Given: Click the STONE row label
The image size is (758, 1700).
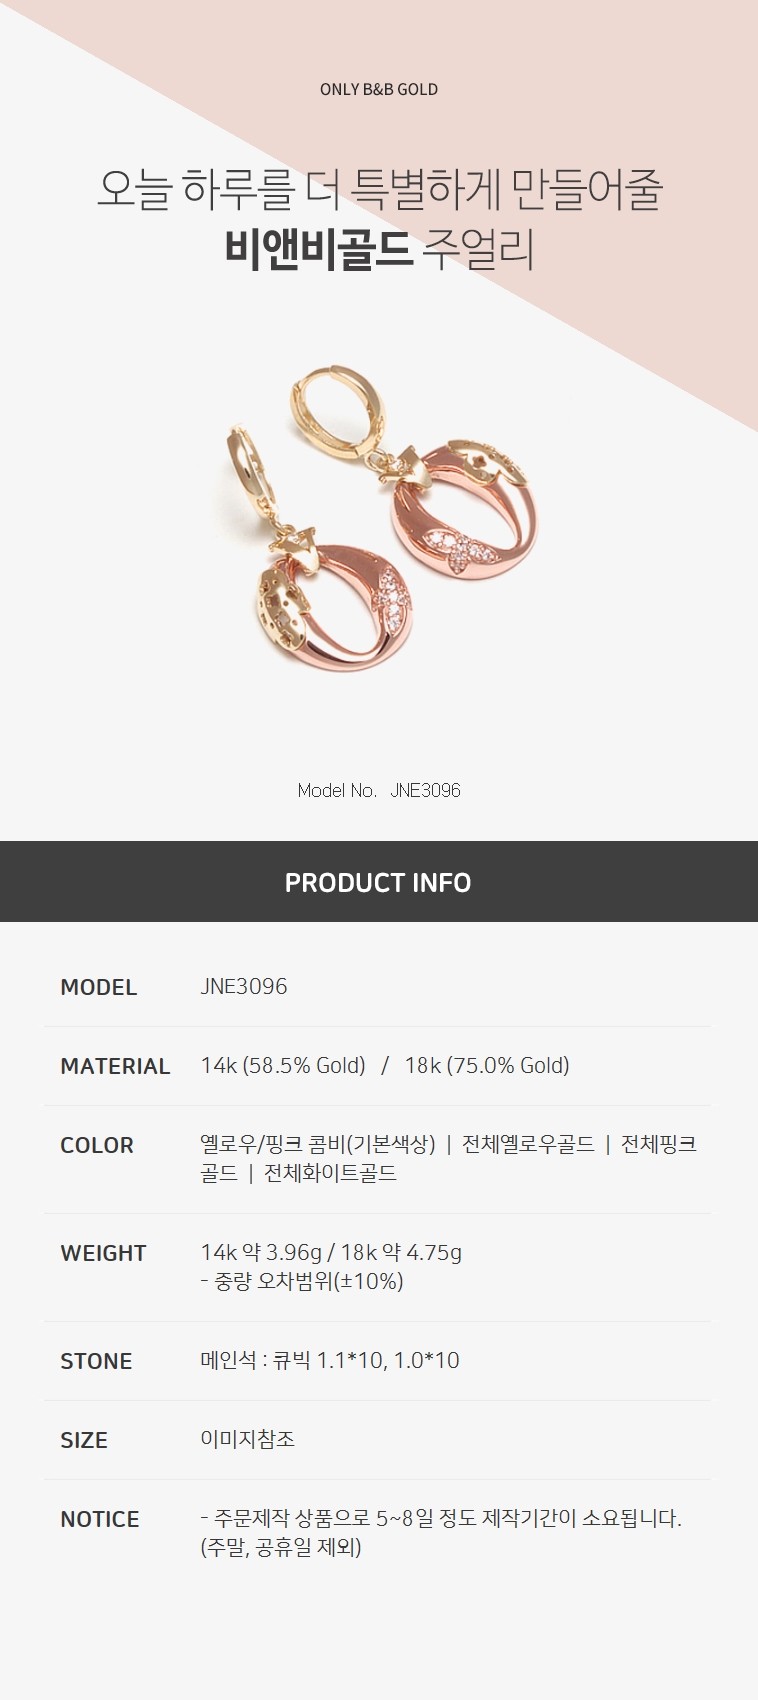Looking at the screenshot, I should coord(96,1361).
